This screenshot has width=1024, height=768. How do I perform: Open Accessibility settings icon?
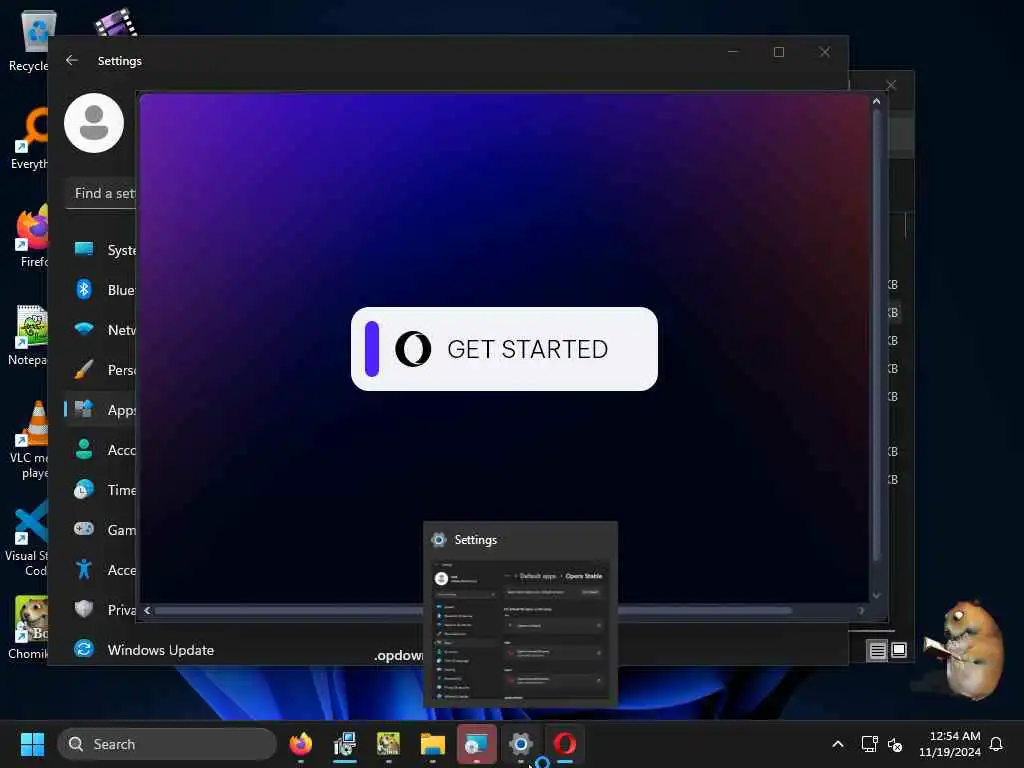tap(84, 569)
